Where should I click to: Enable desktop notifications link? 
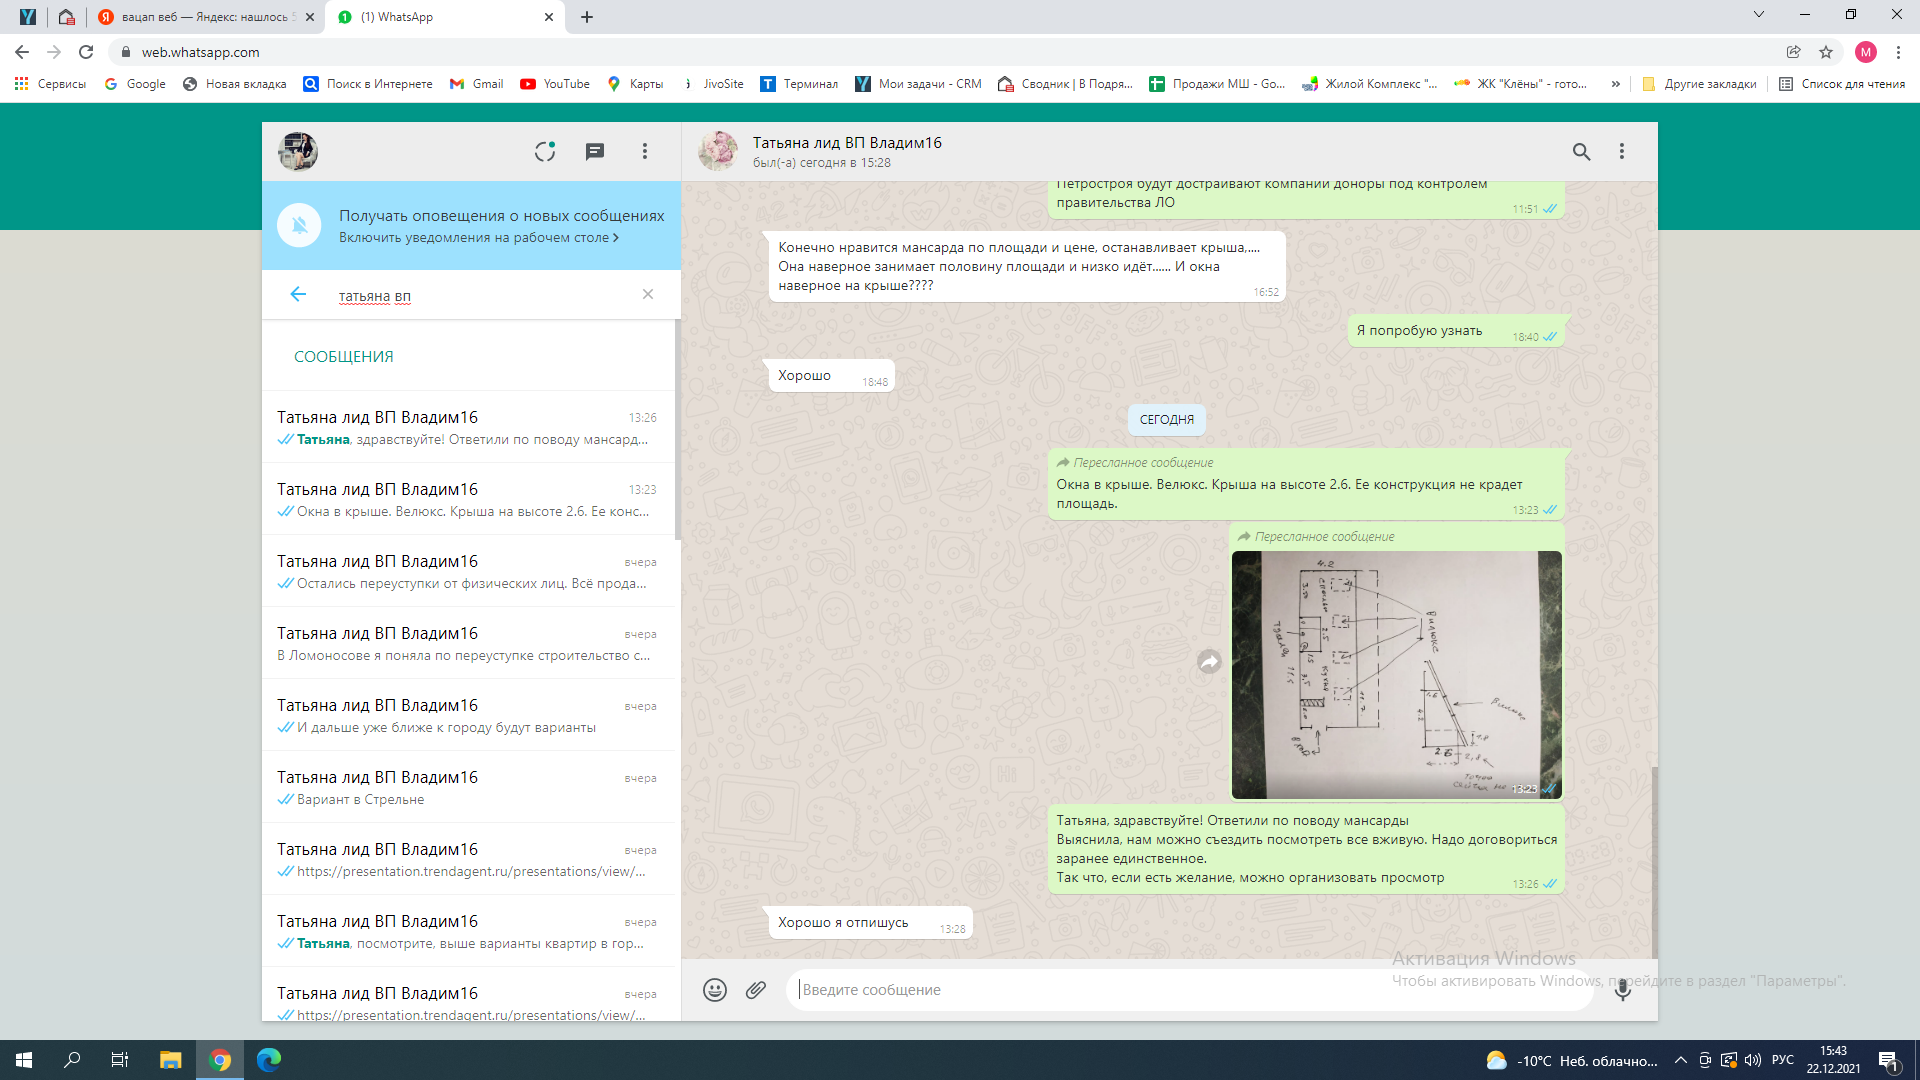coord(478,238)
